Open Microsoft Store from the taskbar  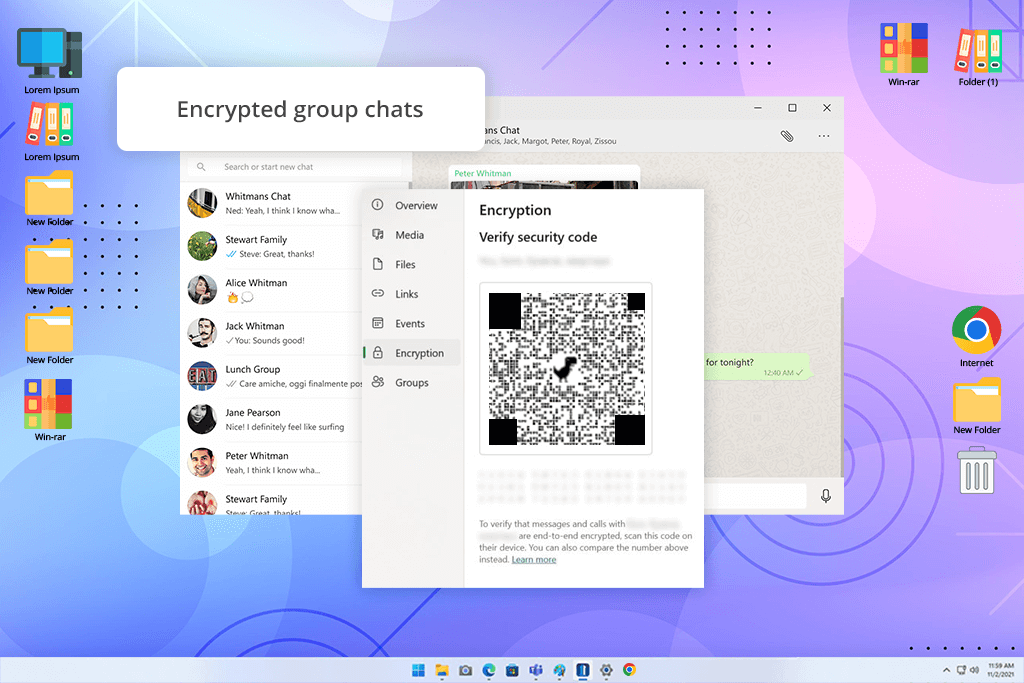tap(512, 670)
